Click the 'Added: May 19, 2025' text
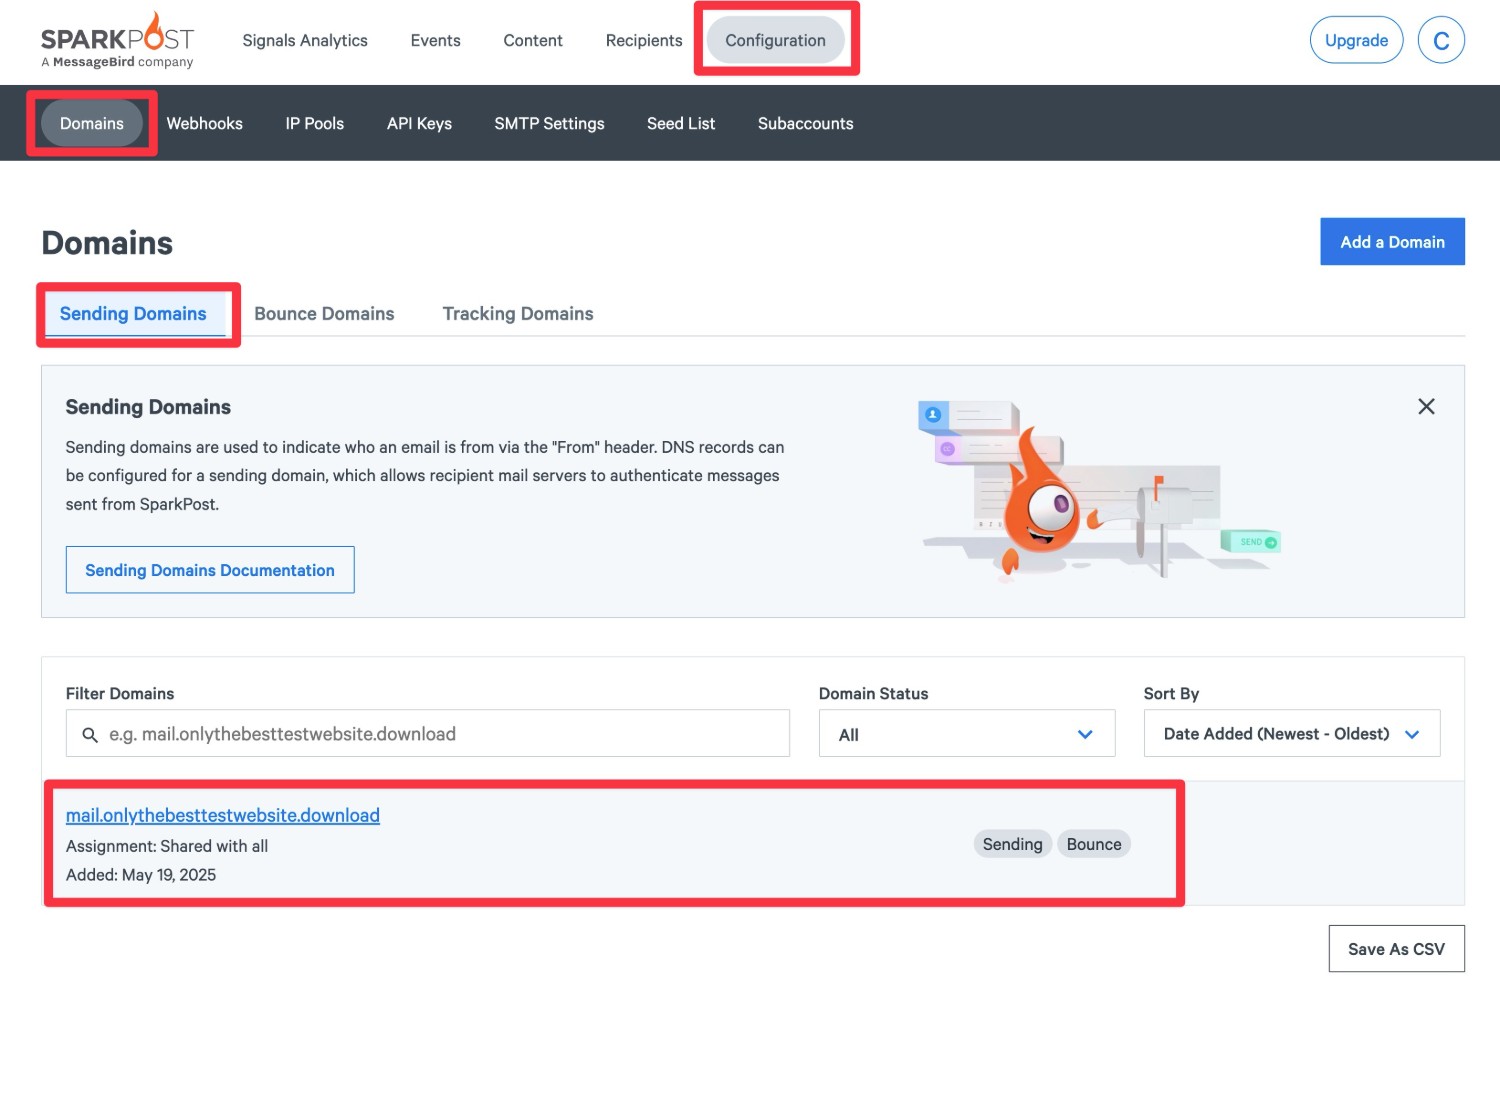The width and height of the screenshot is (1500, 1112). [141, 875]
